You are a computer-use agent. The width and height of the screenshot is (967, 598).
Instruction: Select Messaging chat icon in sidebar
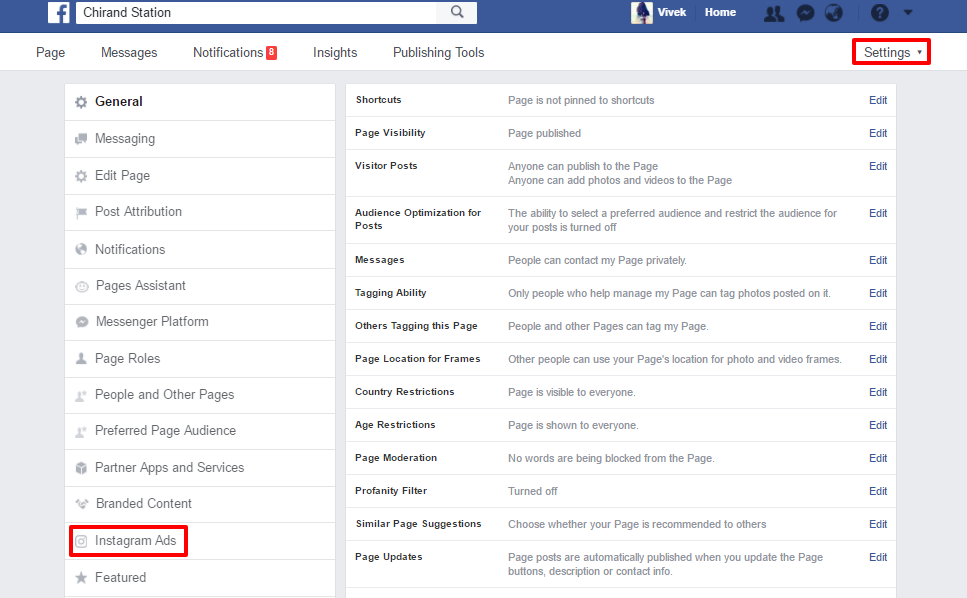tap(81, 139)
